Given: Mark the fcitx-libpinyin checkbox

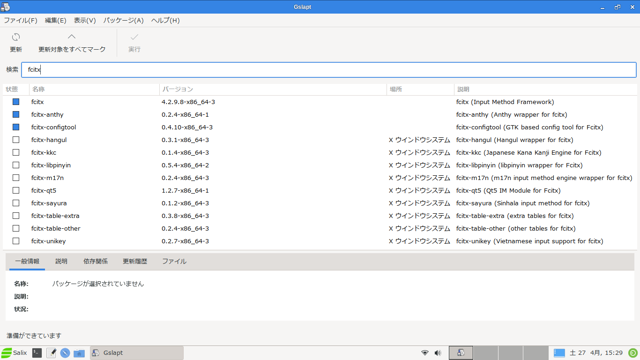Looking at the screenshot, I should pos(16,165).
